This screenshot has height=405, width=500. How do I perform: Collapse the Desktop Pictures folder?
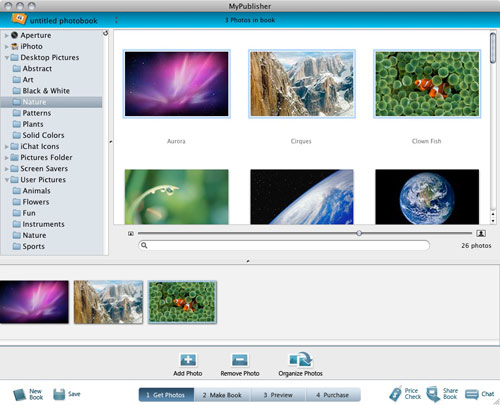click(6, 58)
